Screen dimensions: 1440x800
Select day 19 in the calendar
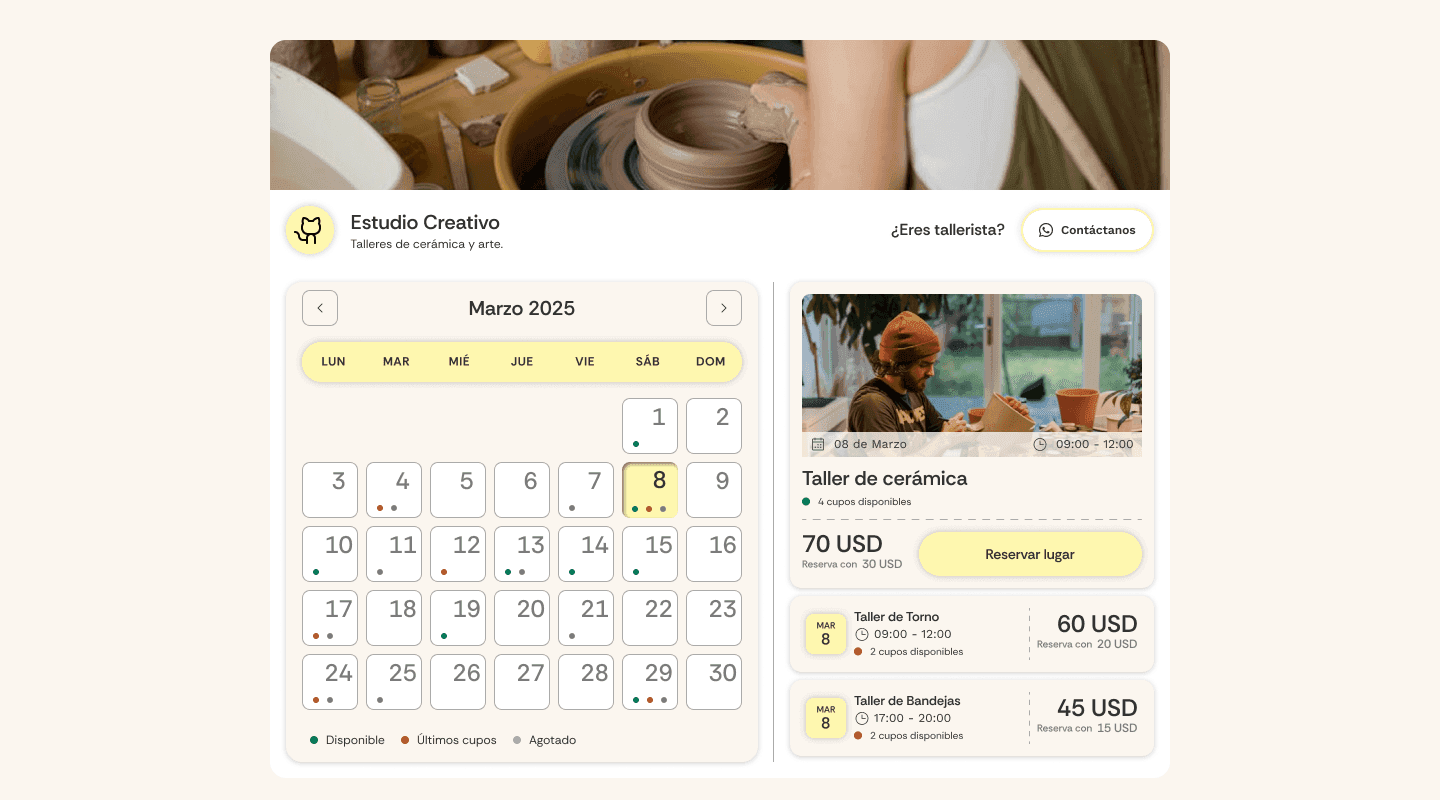(x=458, y=618)
